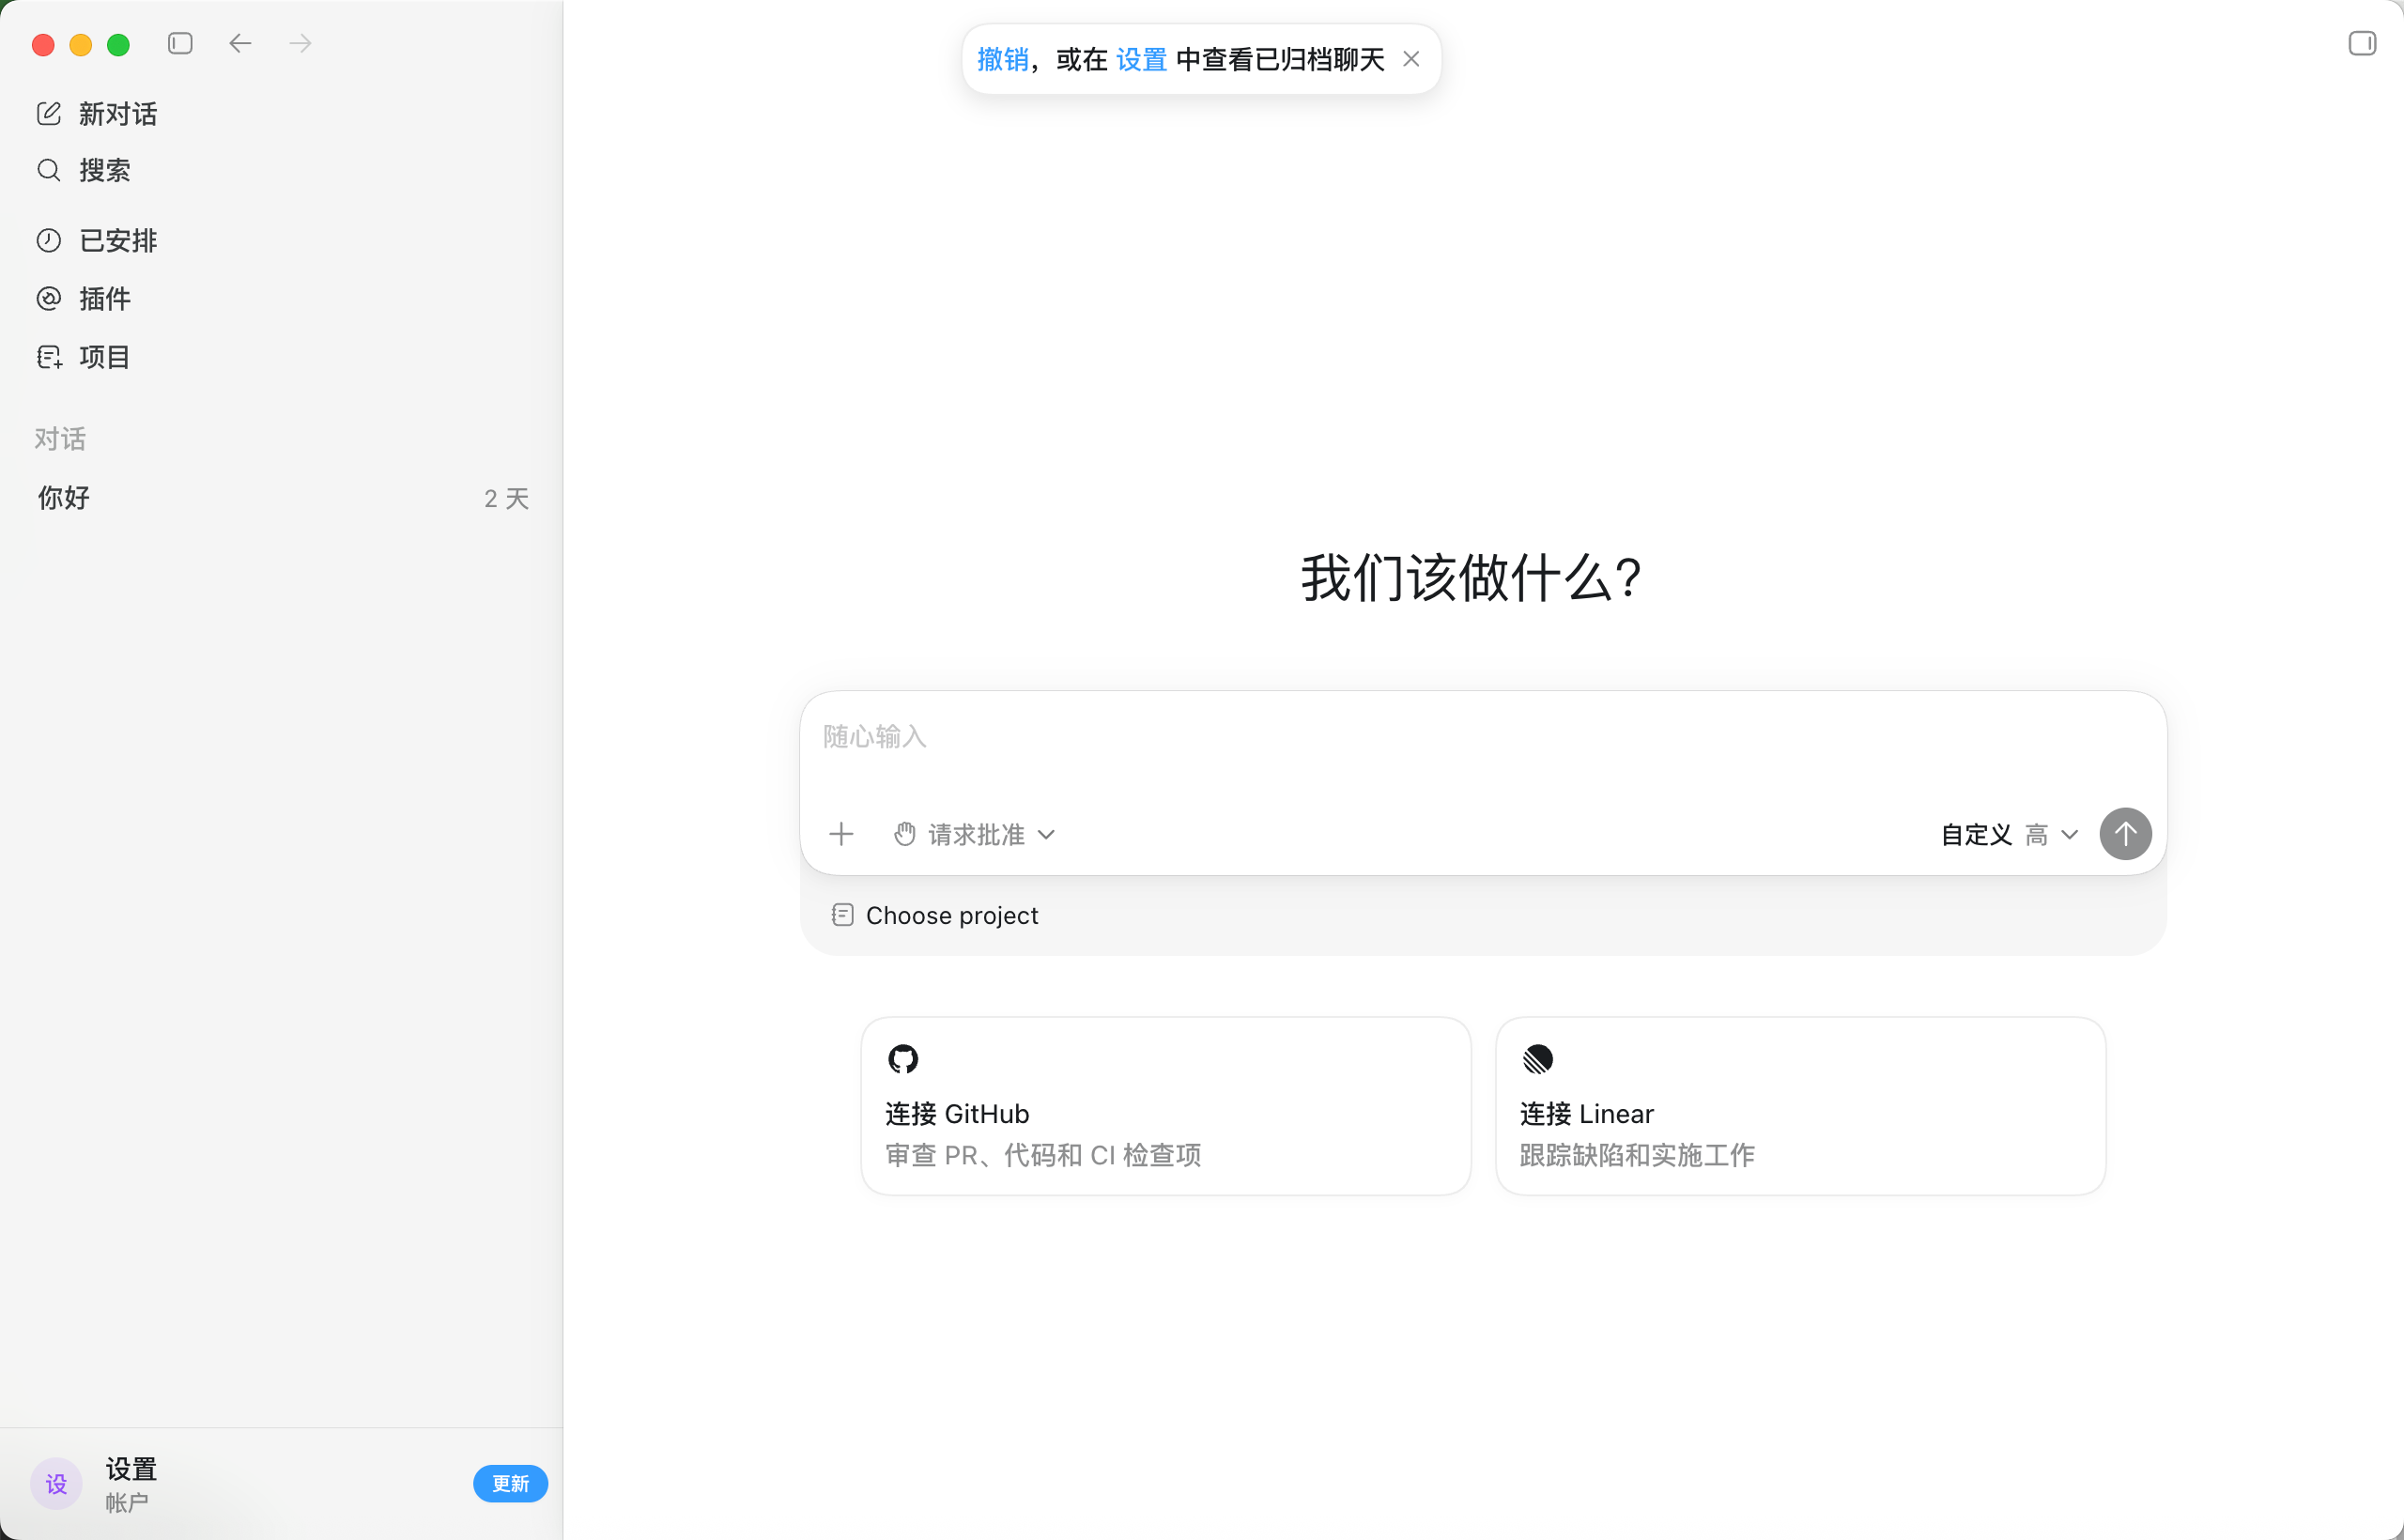
Task: Click the hand icon for 请求批准
Action: [904, 834]
